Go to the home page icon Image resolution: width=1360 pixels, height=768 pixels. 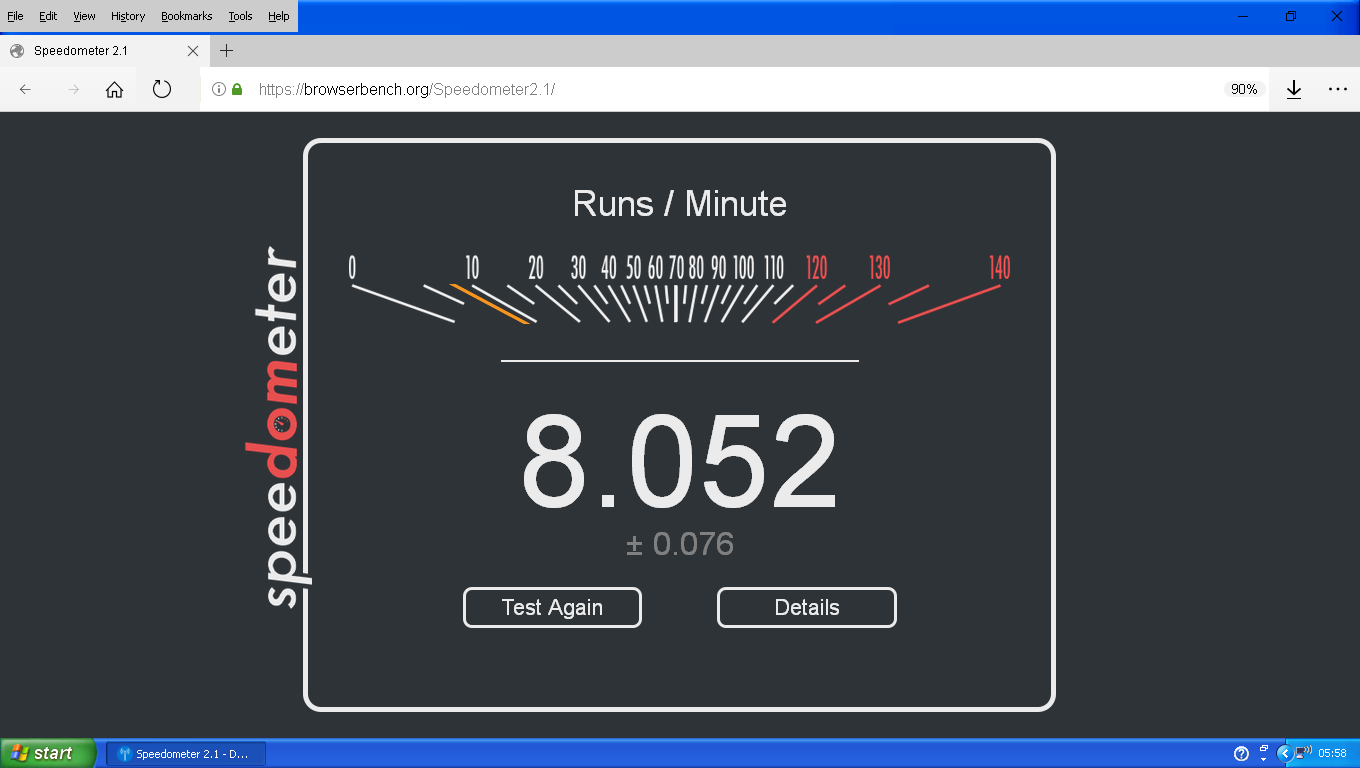click(x=115, y=89)
